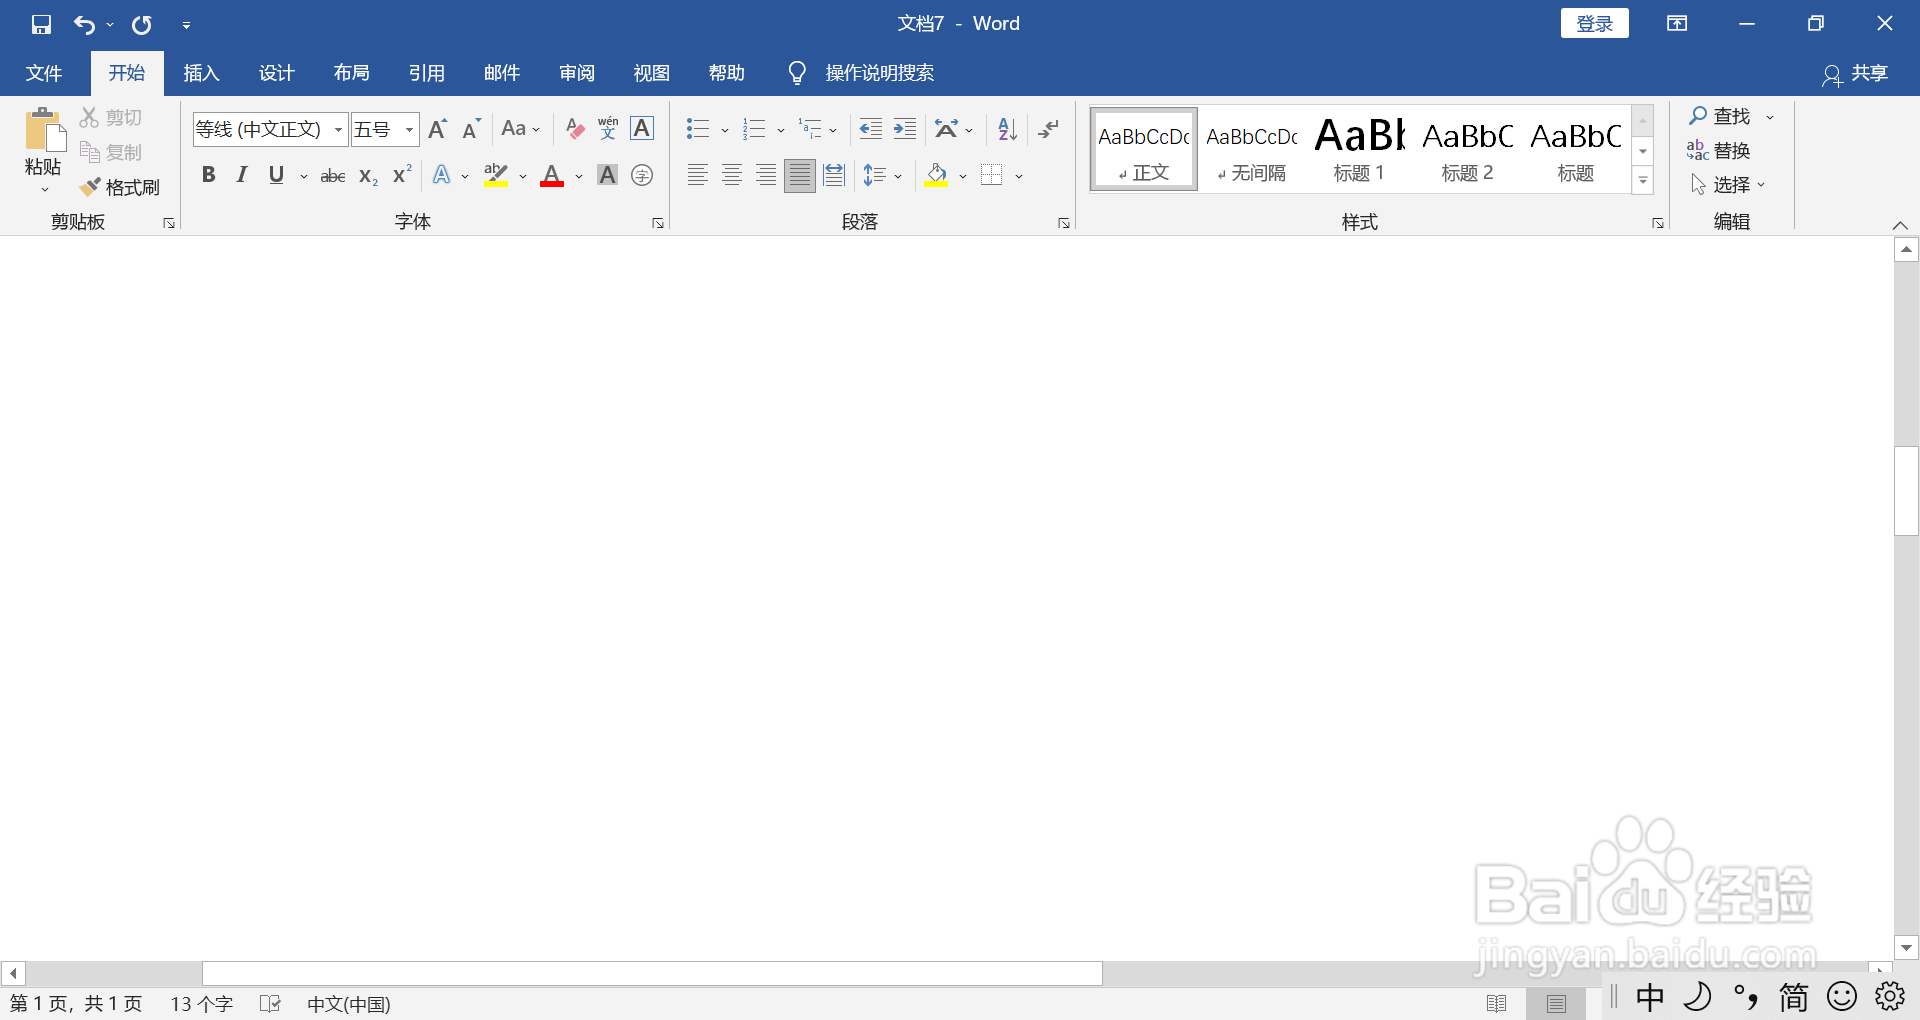
Task: Open the spelling proofing icon in status bar
Action: [270, 1003]
